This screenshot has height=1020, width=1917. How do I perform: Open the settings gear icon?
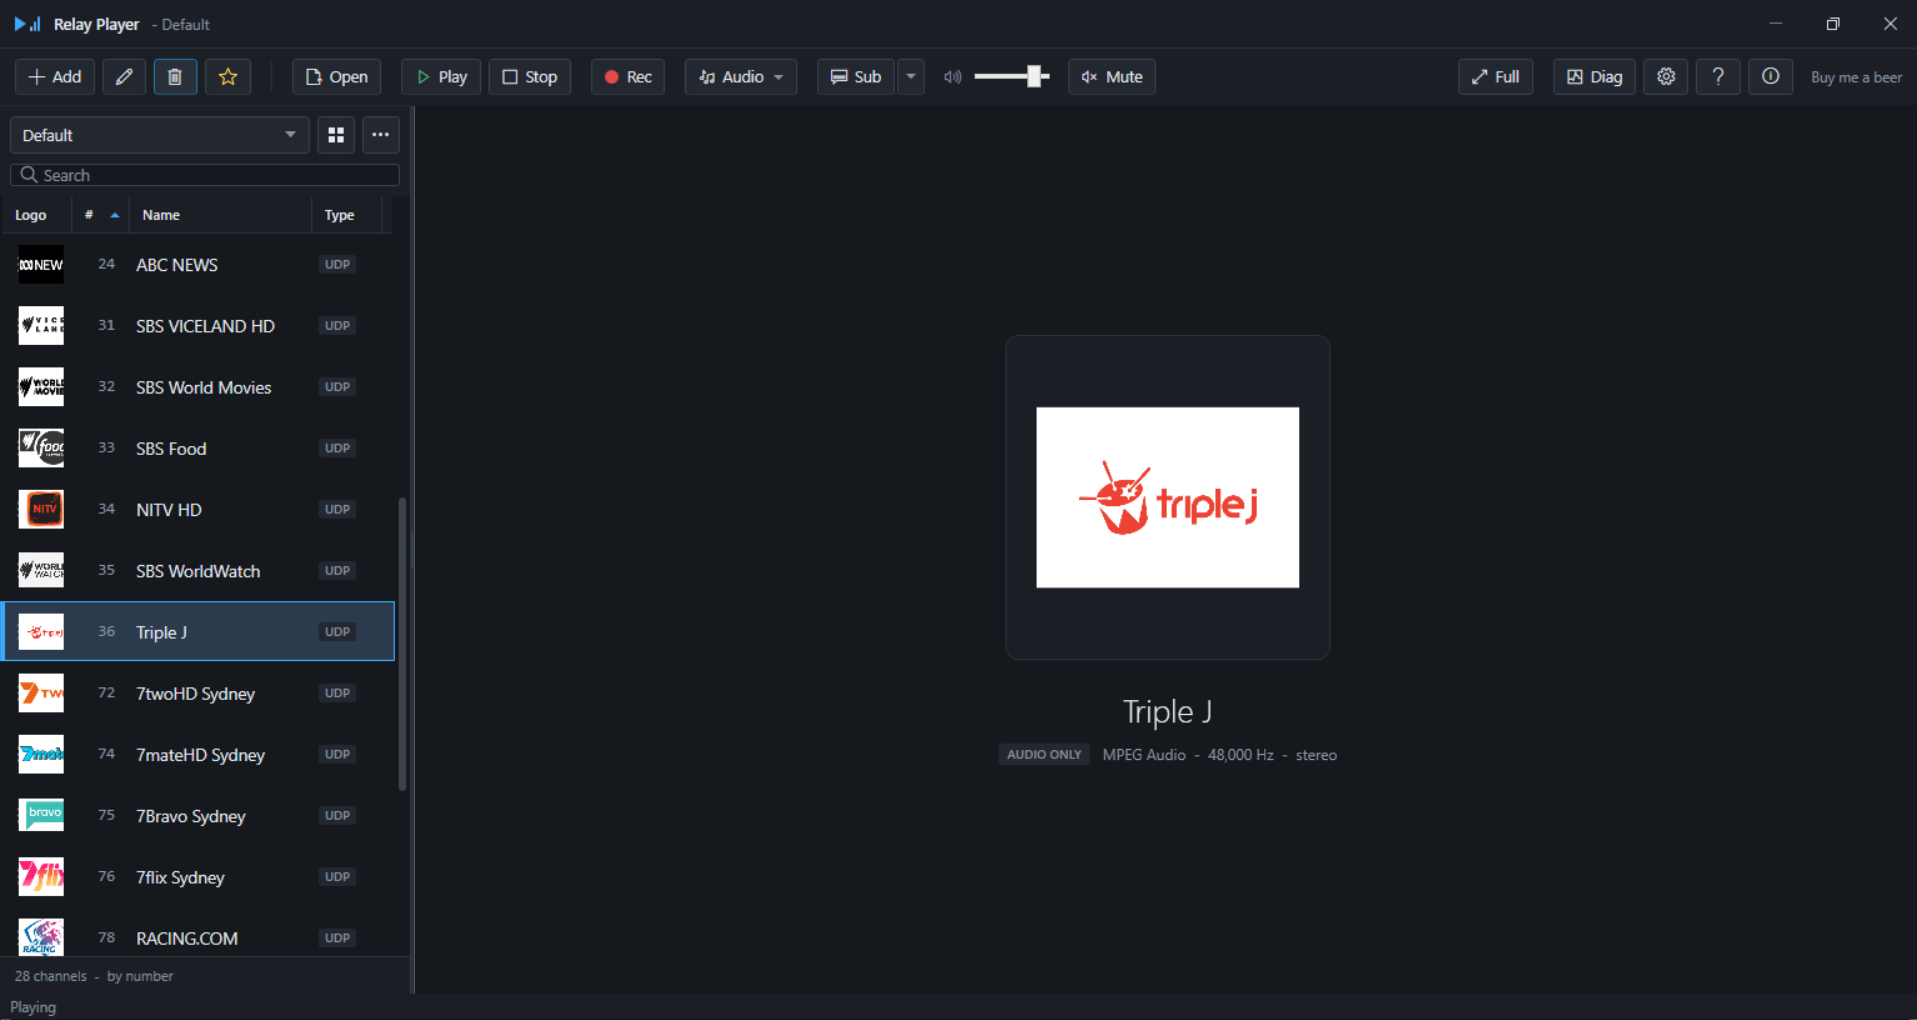[1666, 77]
